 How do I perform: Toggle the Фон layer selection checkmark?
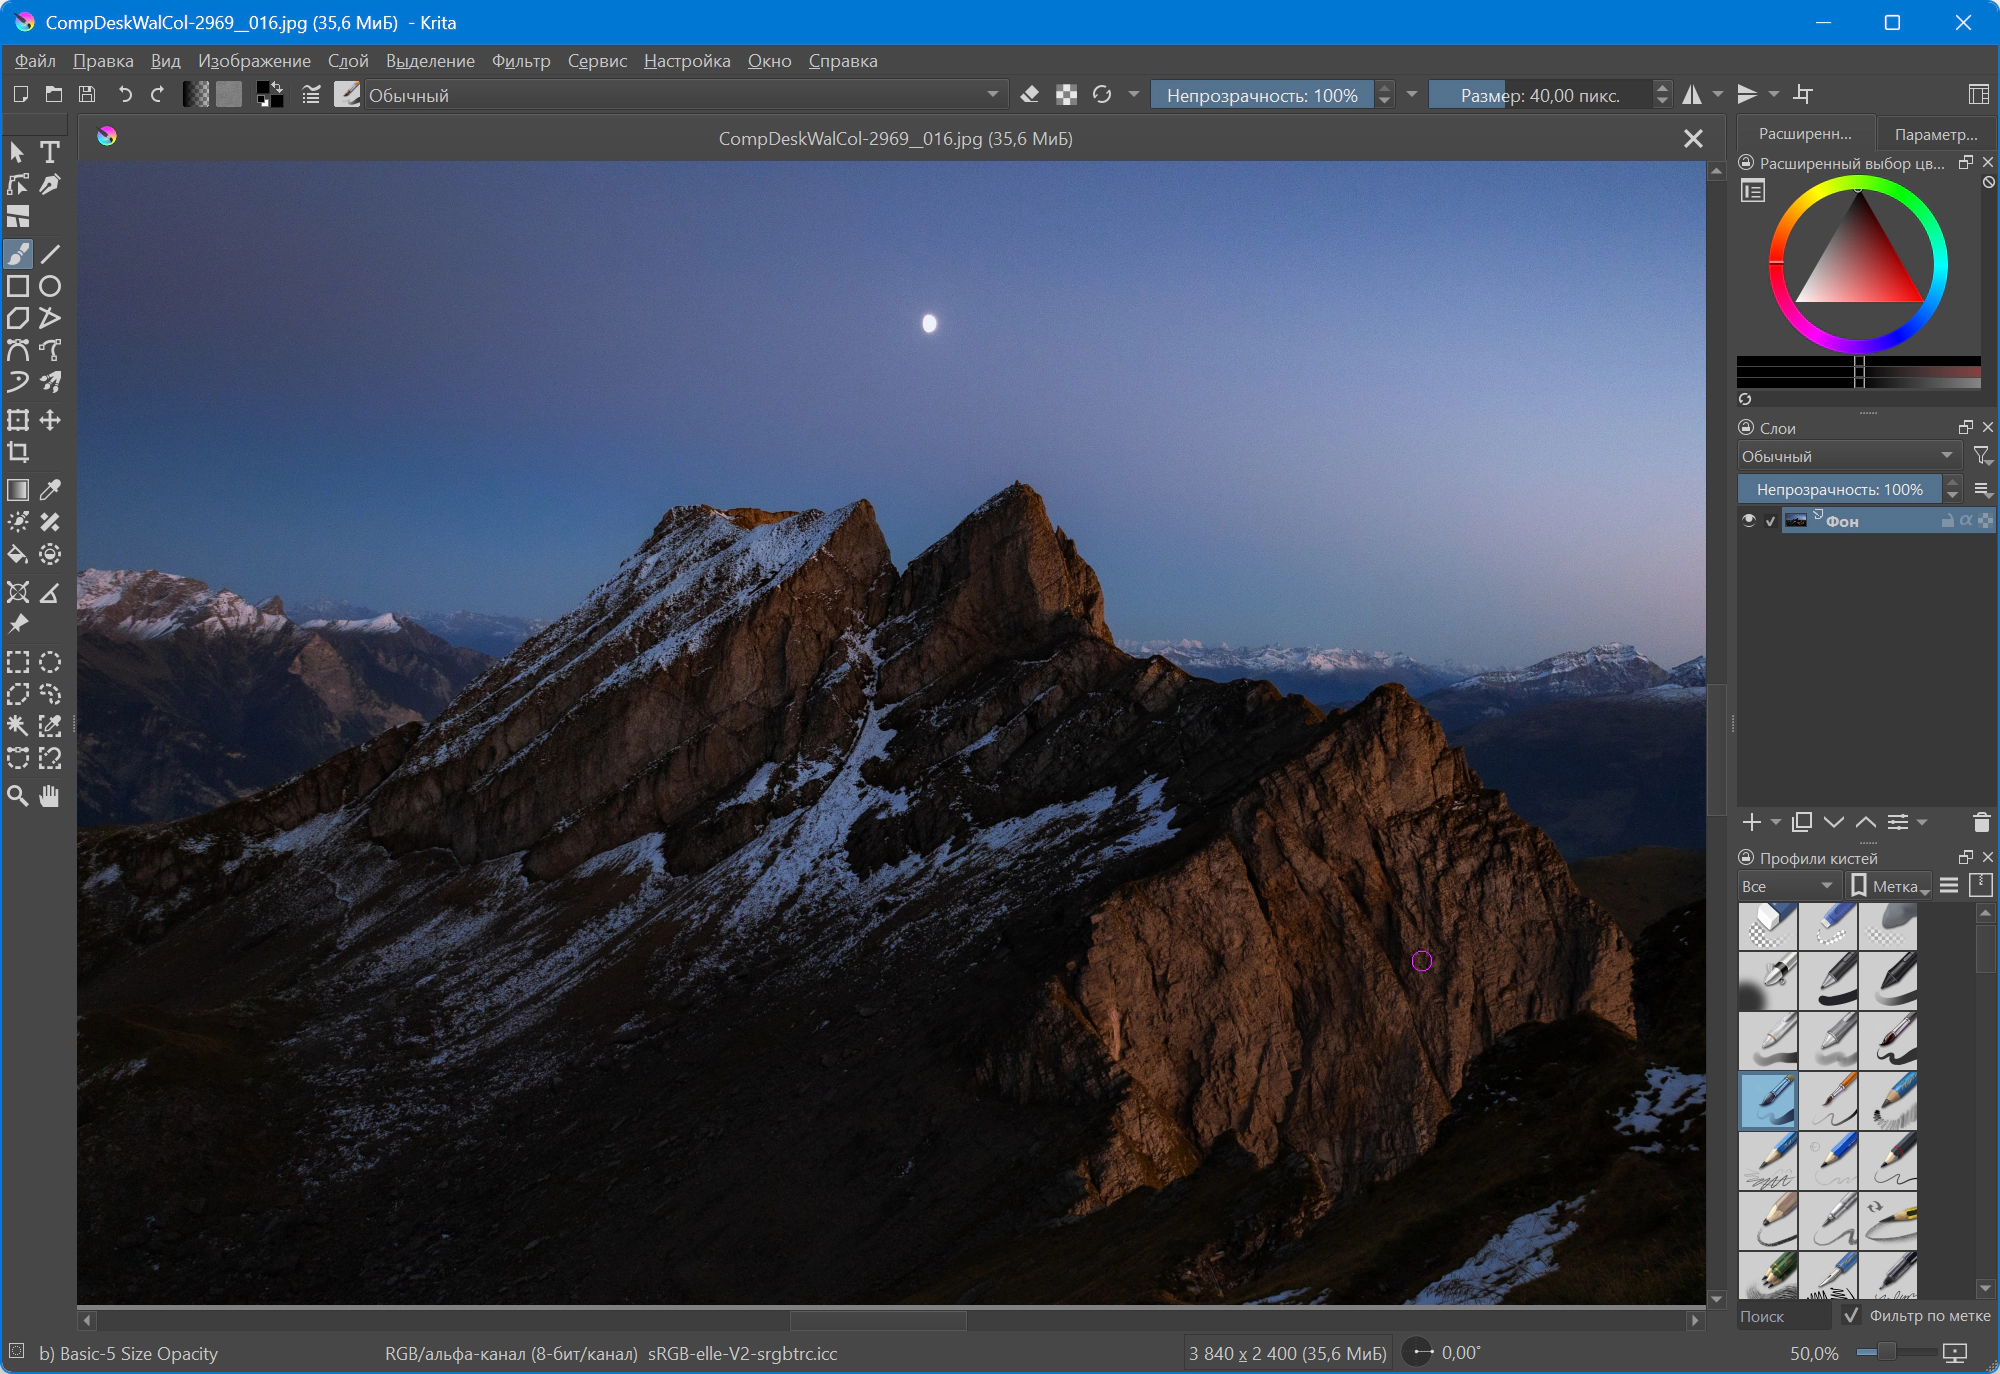click(x=1771, y=520)
